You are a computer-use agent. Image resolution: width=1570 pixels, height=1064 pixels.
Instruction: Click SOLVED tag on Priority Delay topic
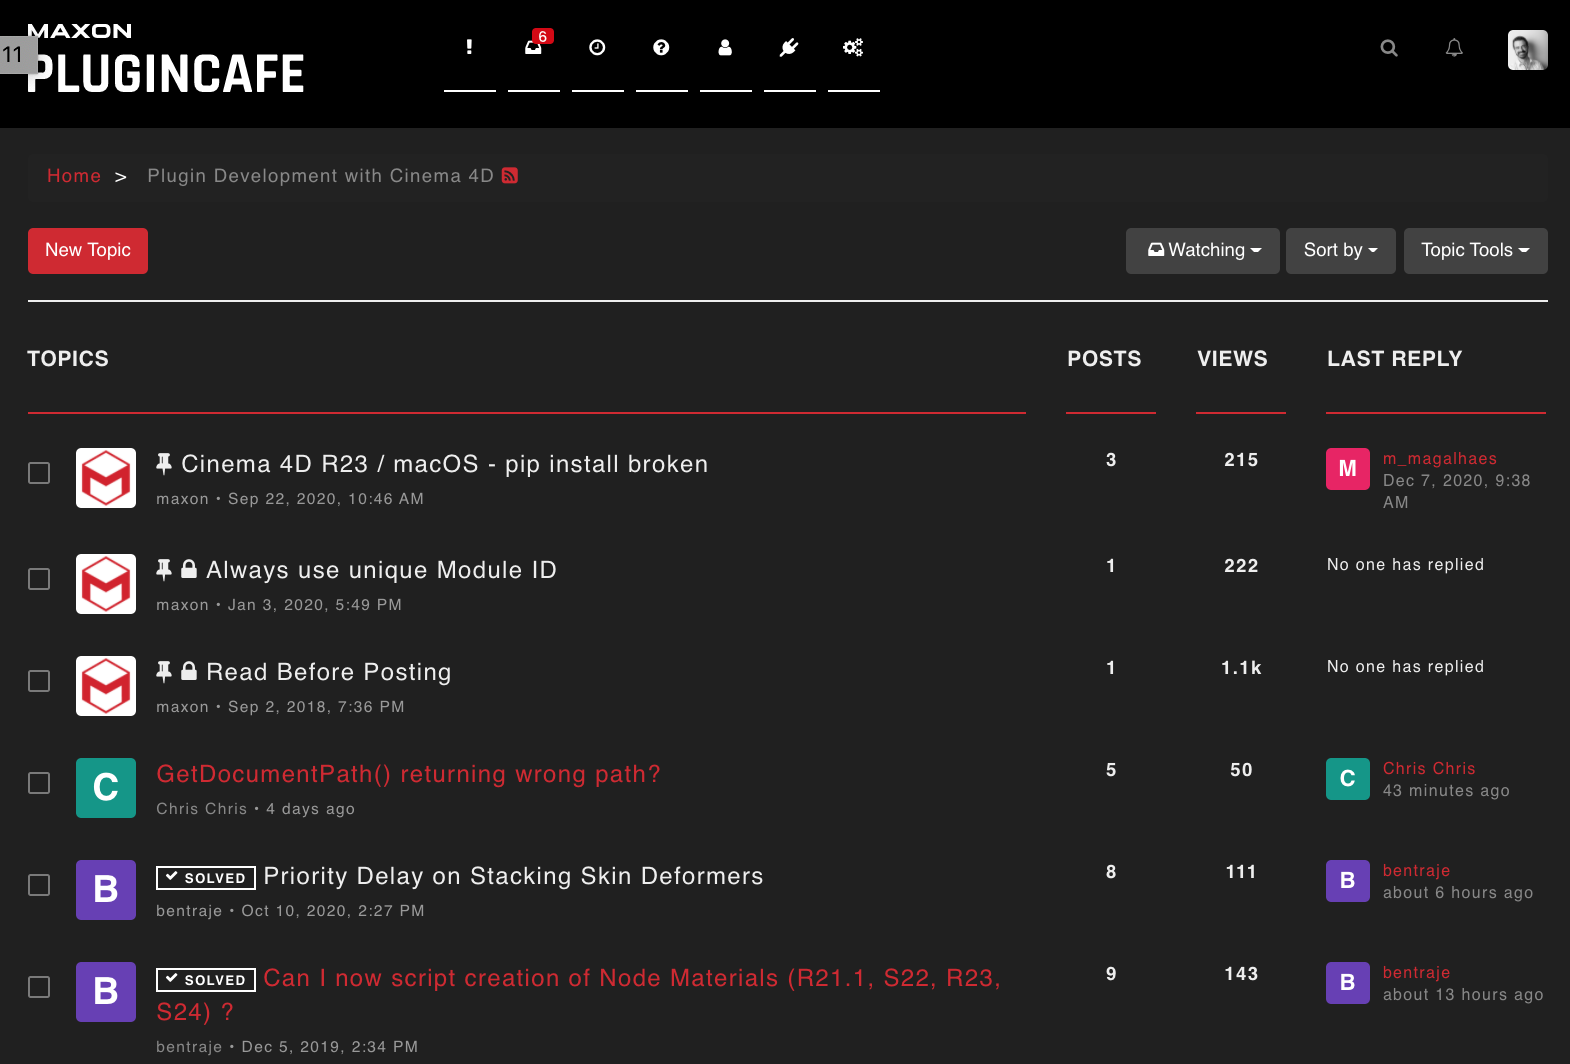206,878
